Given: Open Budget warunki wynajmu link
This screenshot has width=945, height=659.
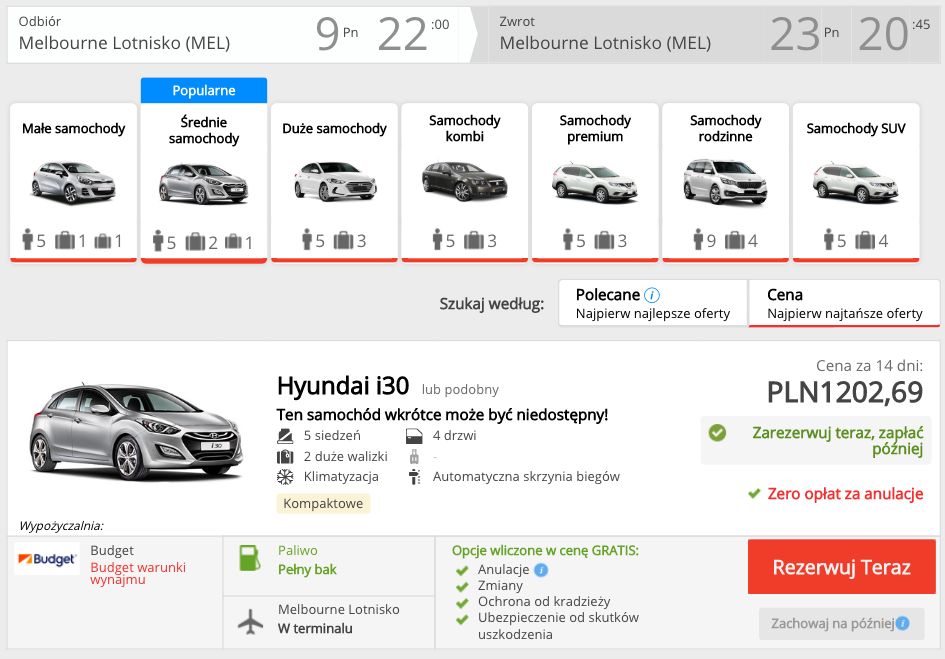Looking at the screenshot, I should point(138,573).
